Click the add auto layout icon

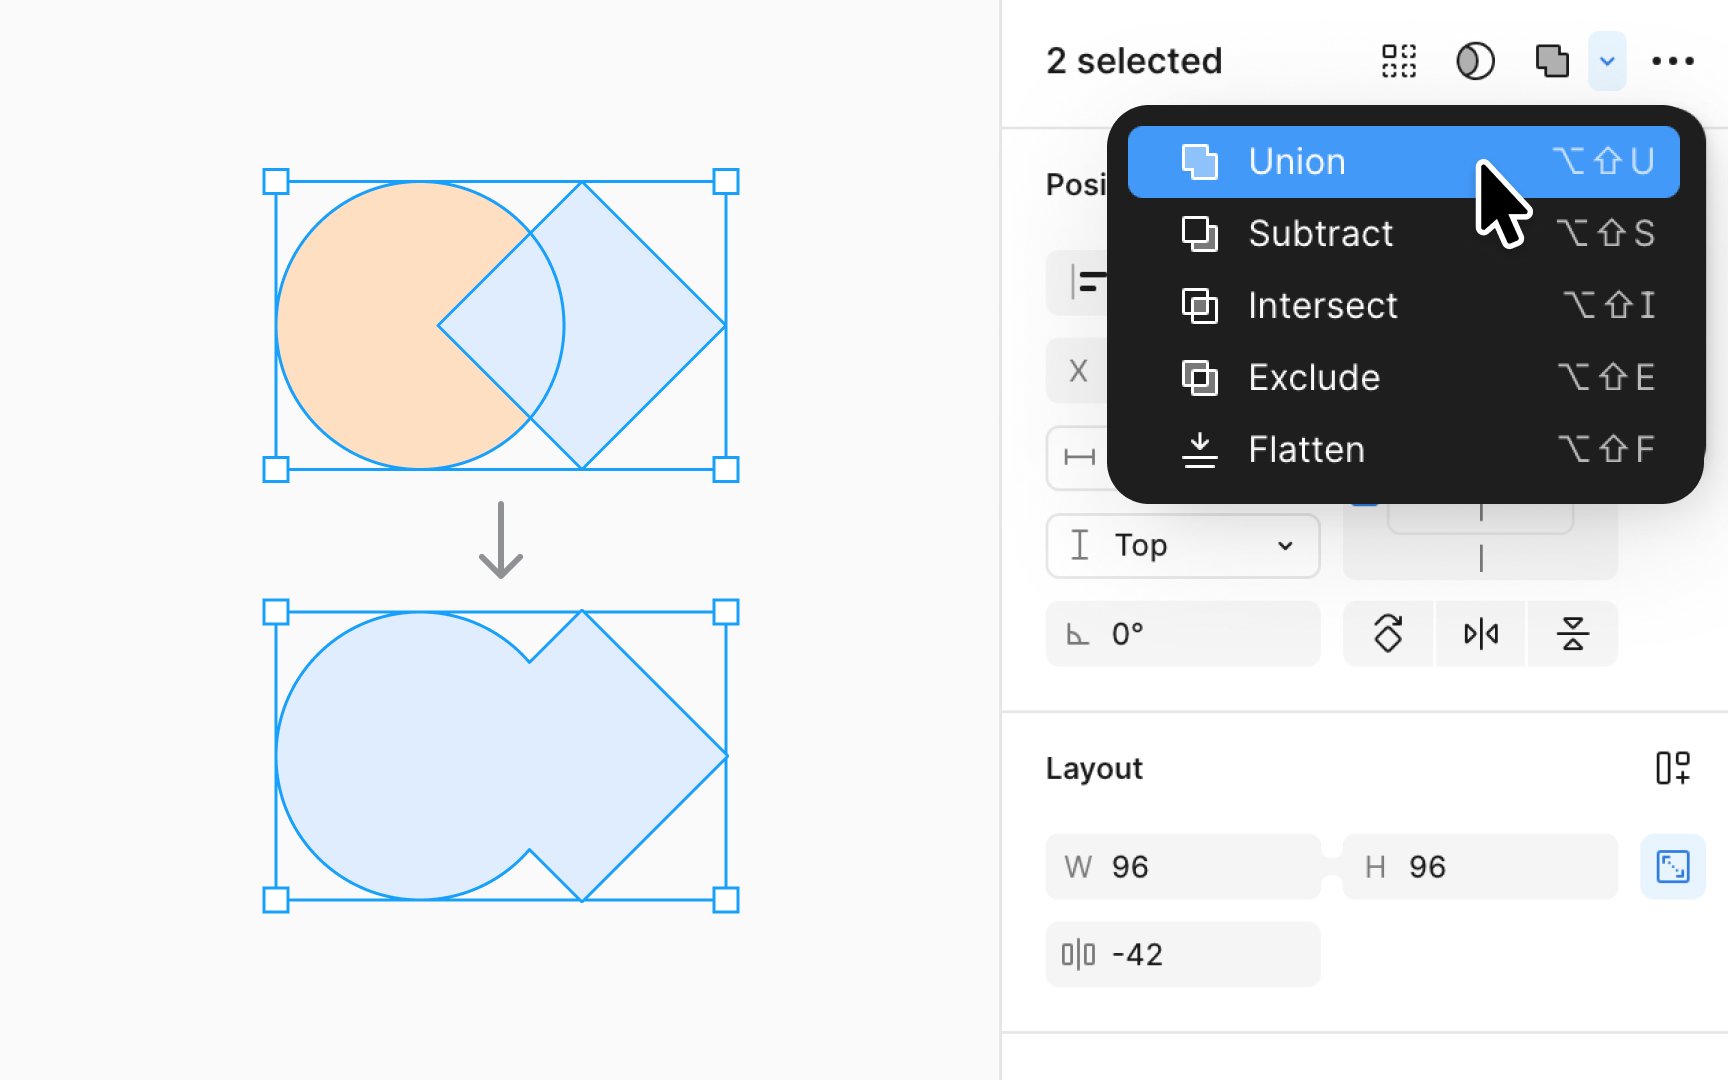click(1673, 768)
